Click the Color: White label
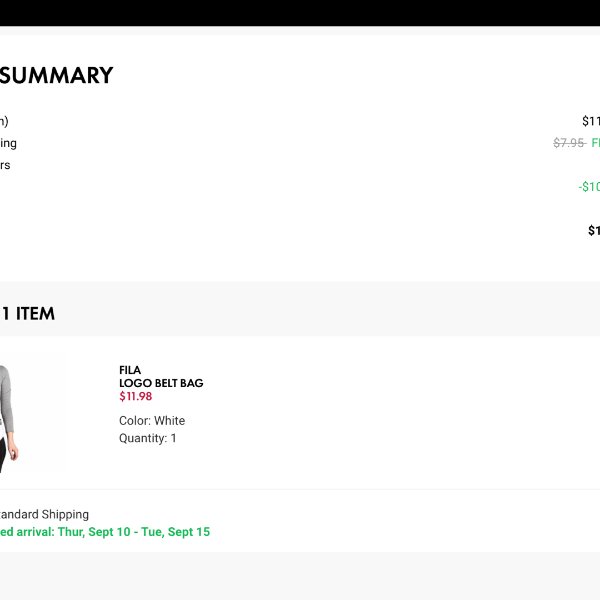 pyautogui.click(x=152, y=421)
